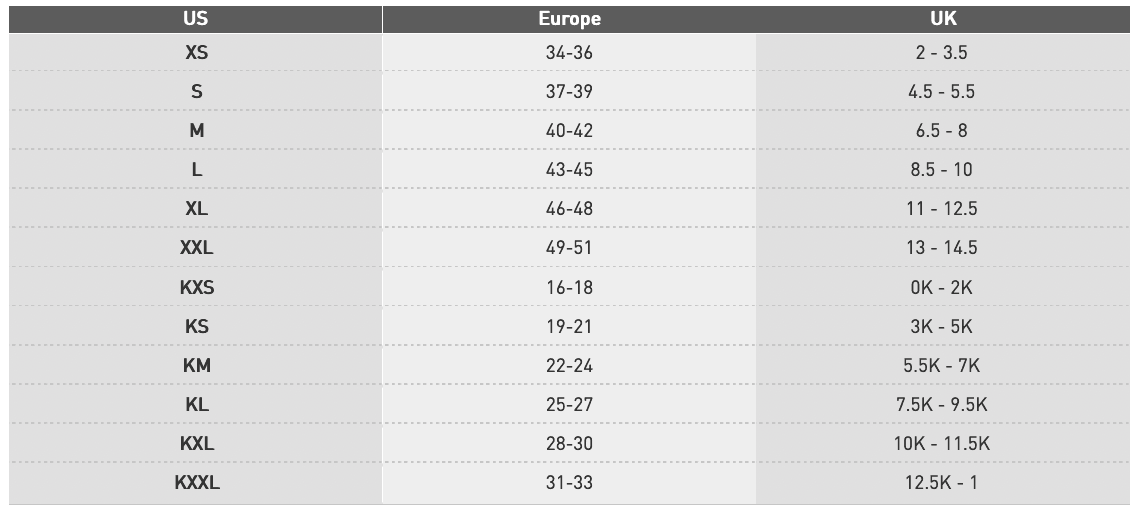1140x514 pixels.
Task: Click the Europe 19-21 cell
Action: click(x=569, y=326)
